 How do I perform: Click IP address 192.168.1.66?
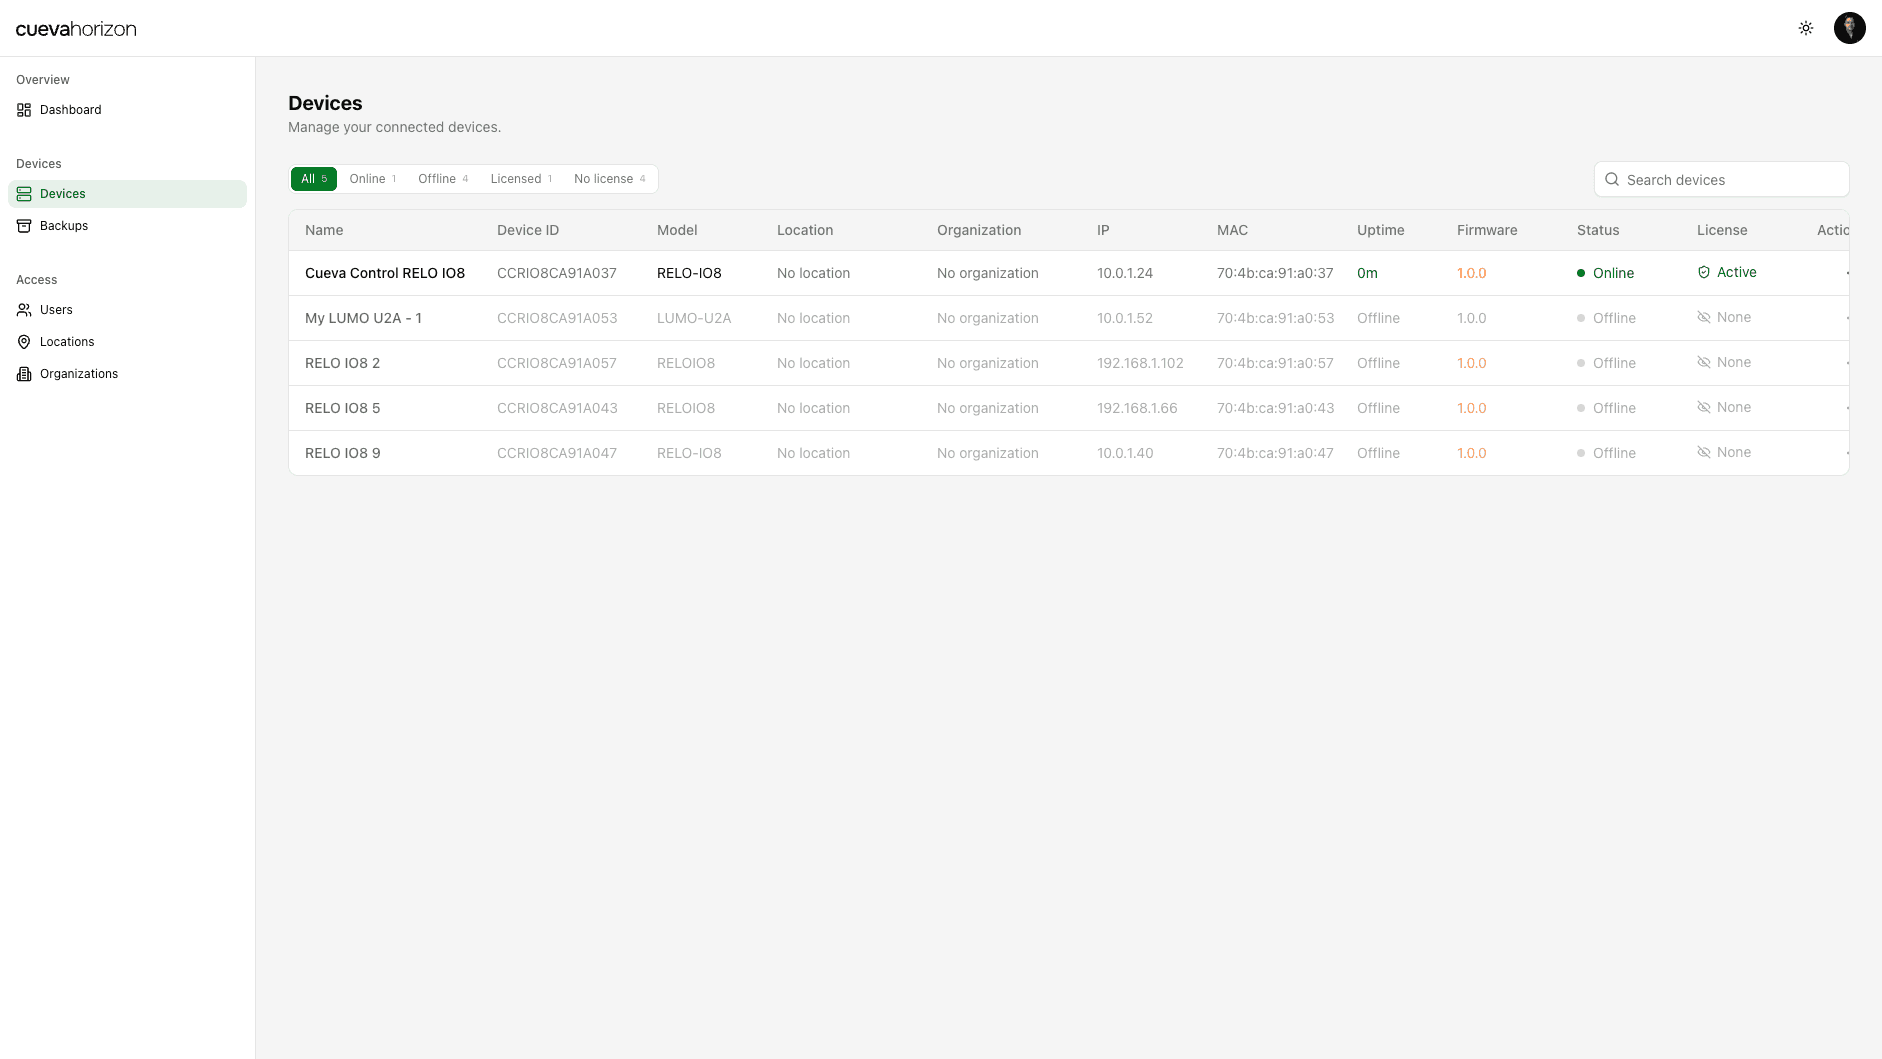point(1137,408)
